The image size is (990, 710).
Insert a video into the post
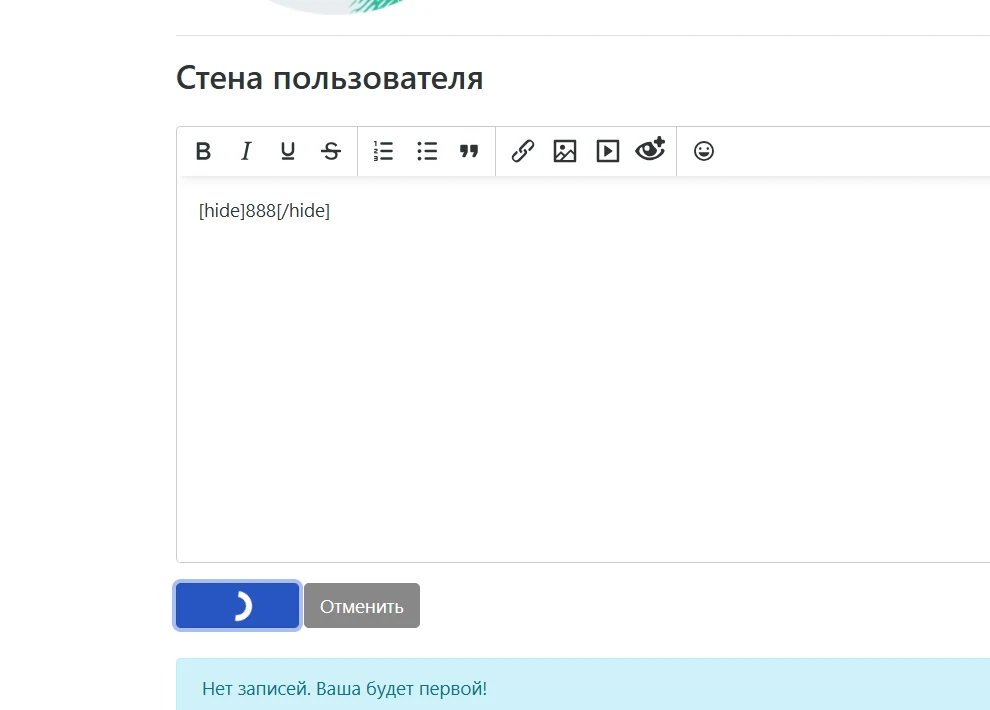click(607, 151)
